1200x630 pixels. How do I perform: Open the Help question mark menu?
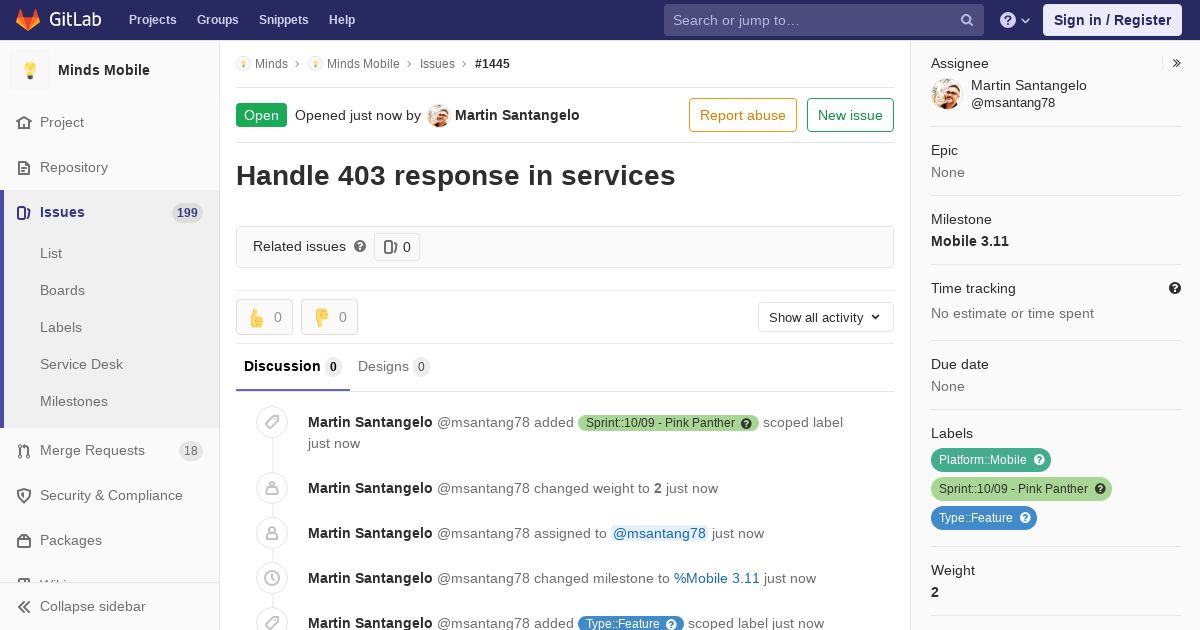coord(1015,20)
